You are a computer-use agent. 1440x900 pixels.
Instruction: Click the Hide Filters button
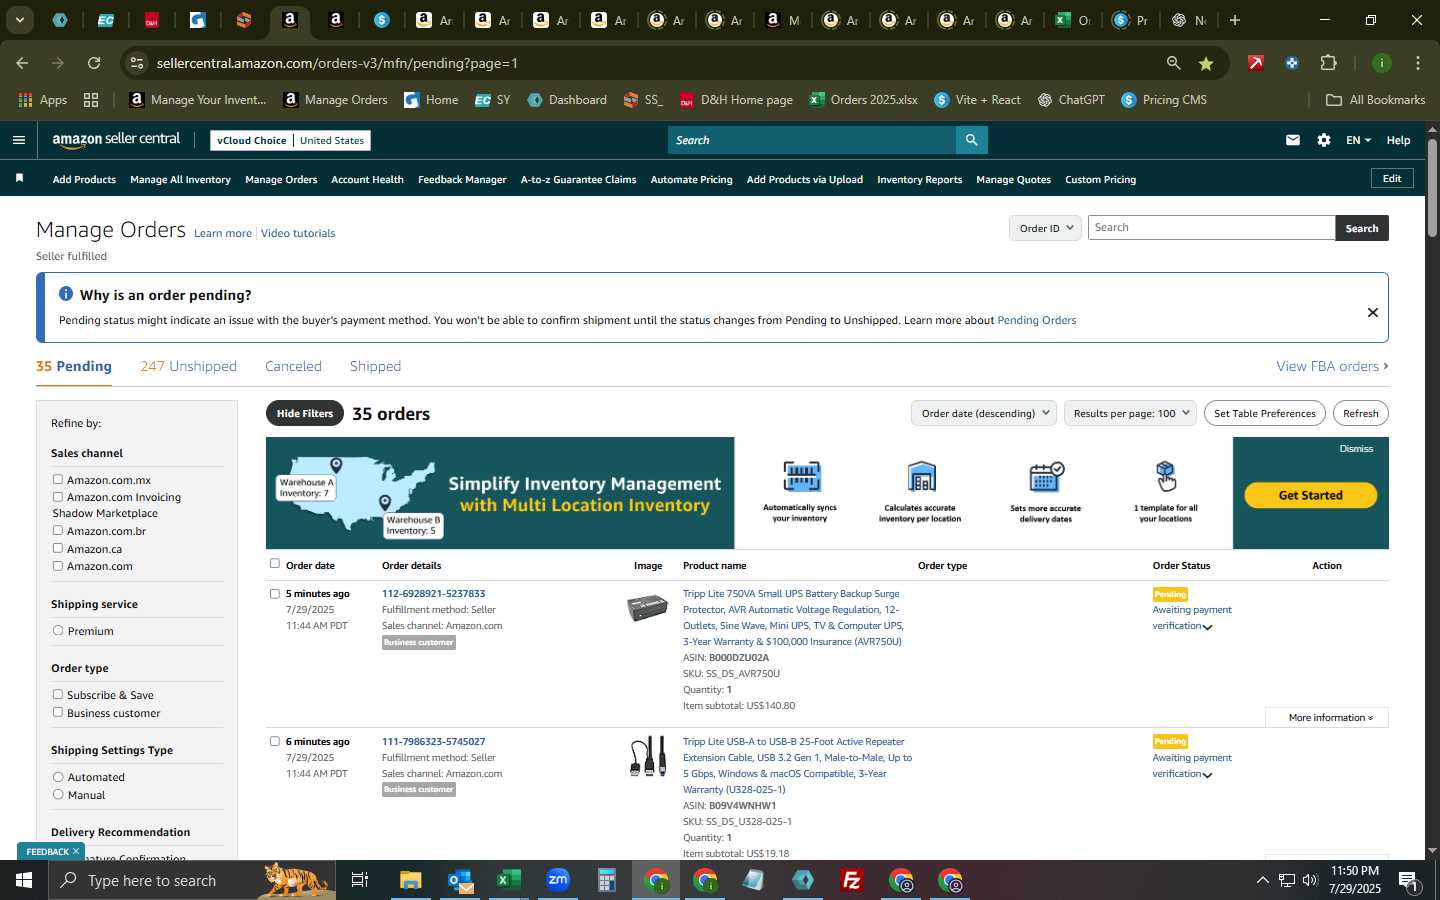tap(305, 413)
